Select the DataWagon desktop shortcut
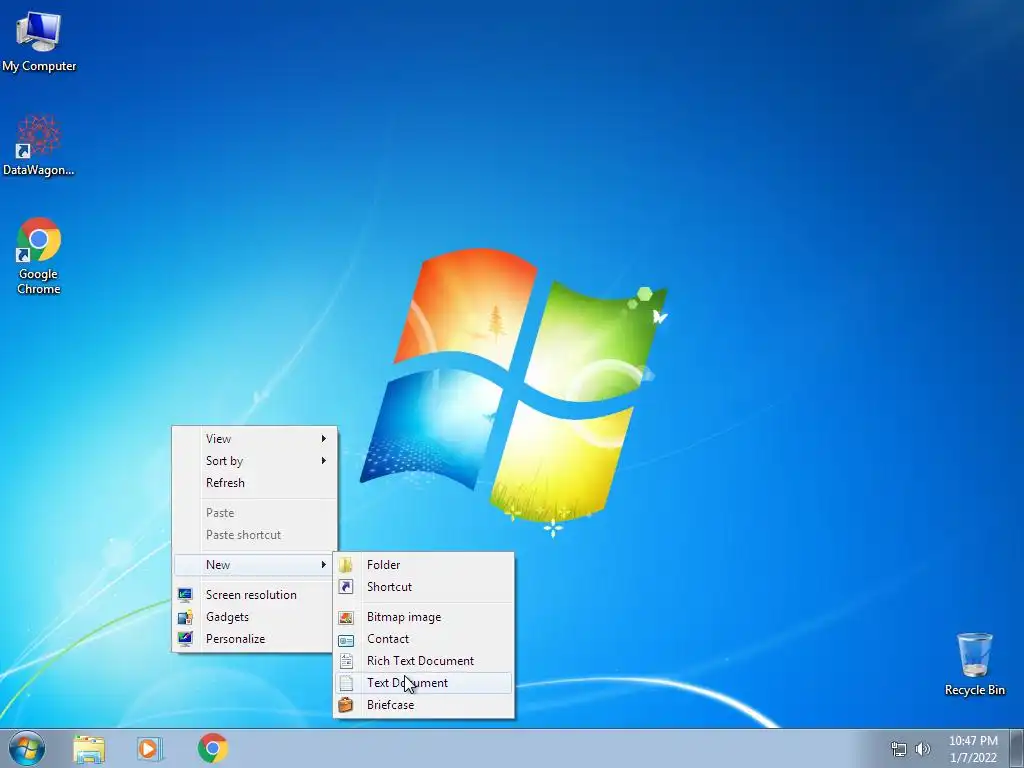 [39, 145]
